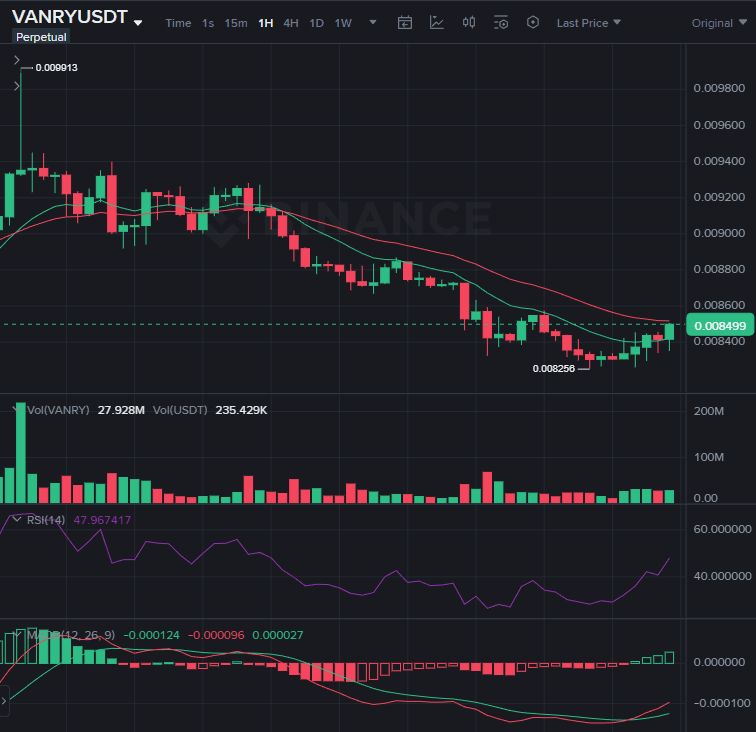Open technical indicators chart icon

(x=437, y=23)
